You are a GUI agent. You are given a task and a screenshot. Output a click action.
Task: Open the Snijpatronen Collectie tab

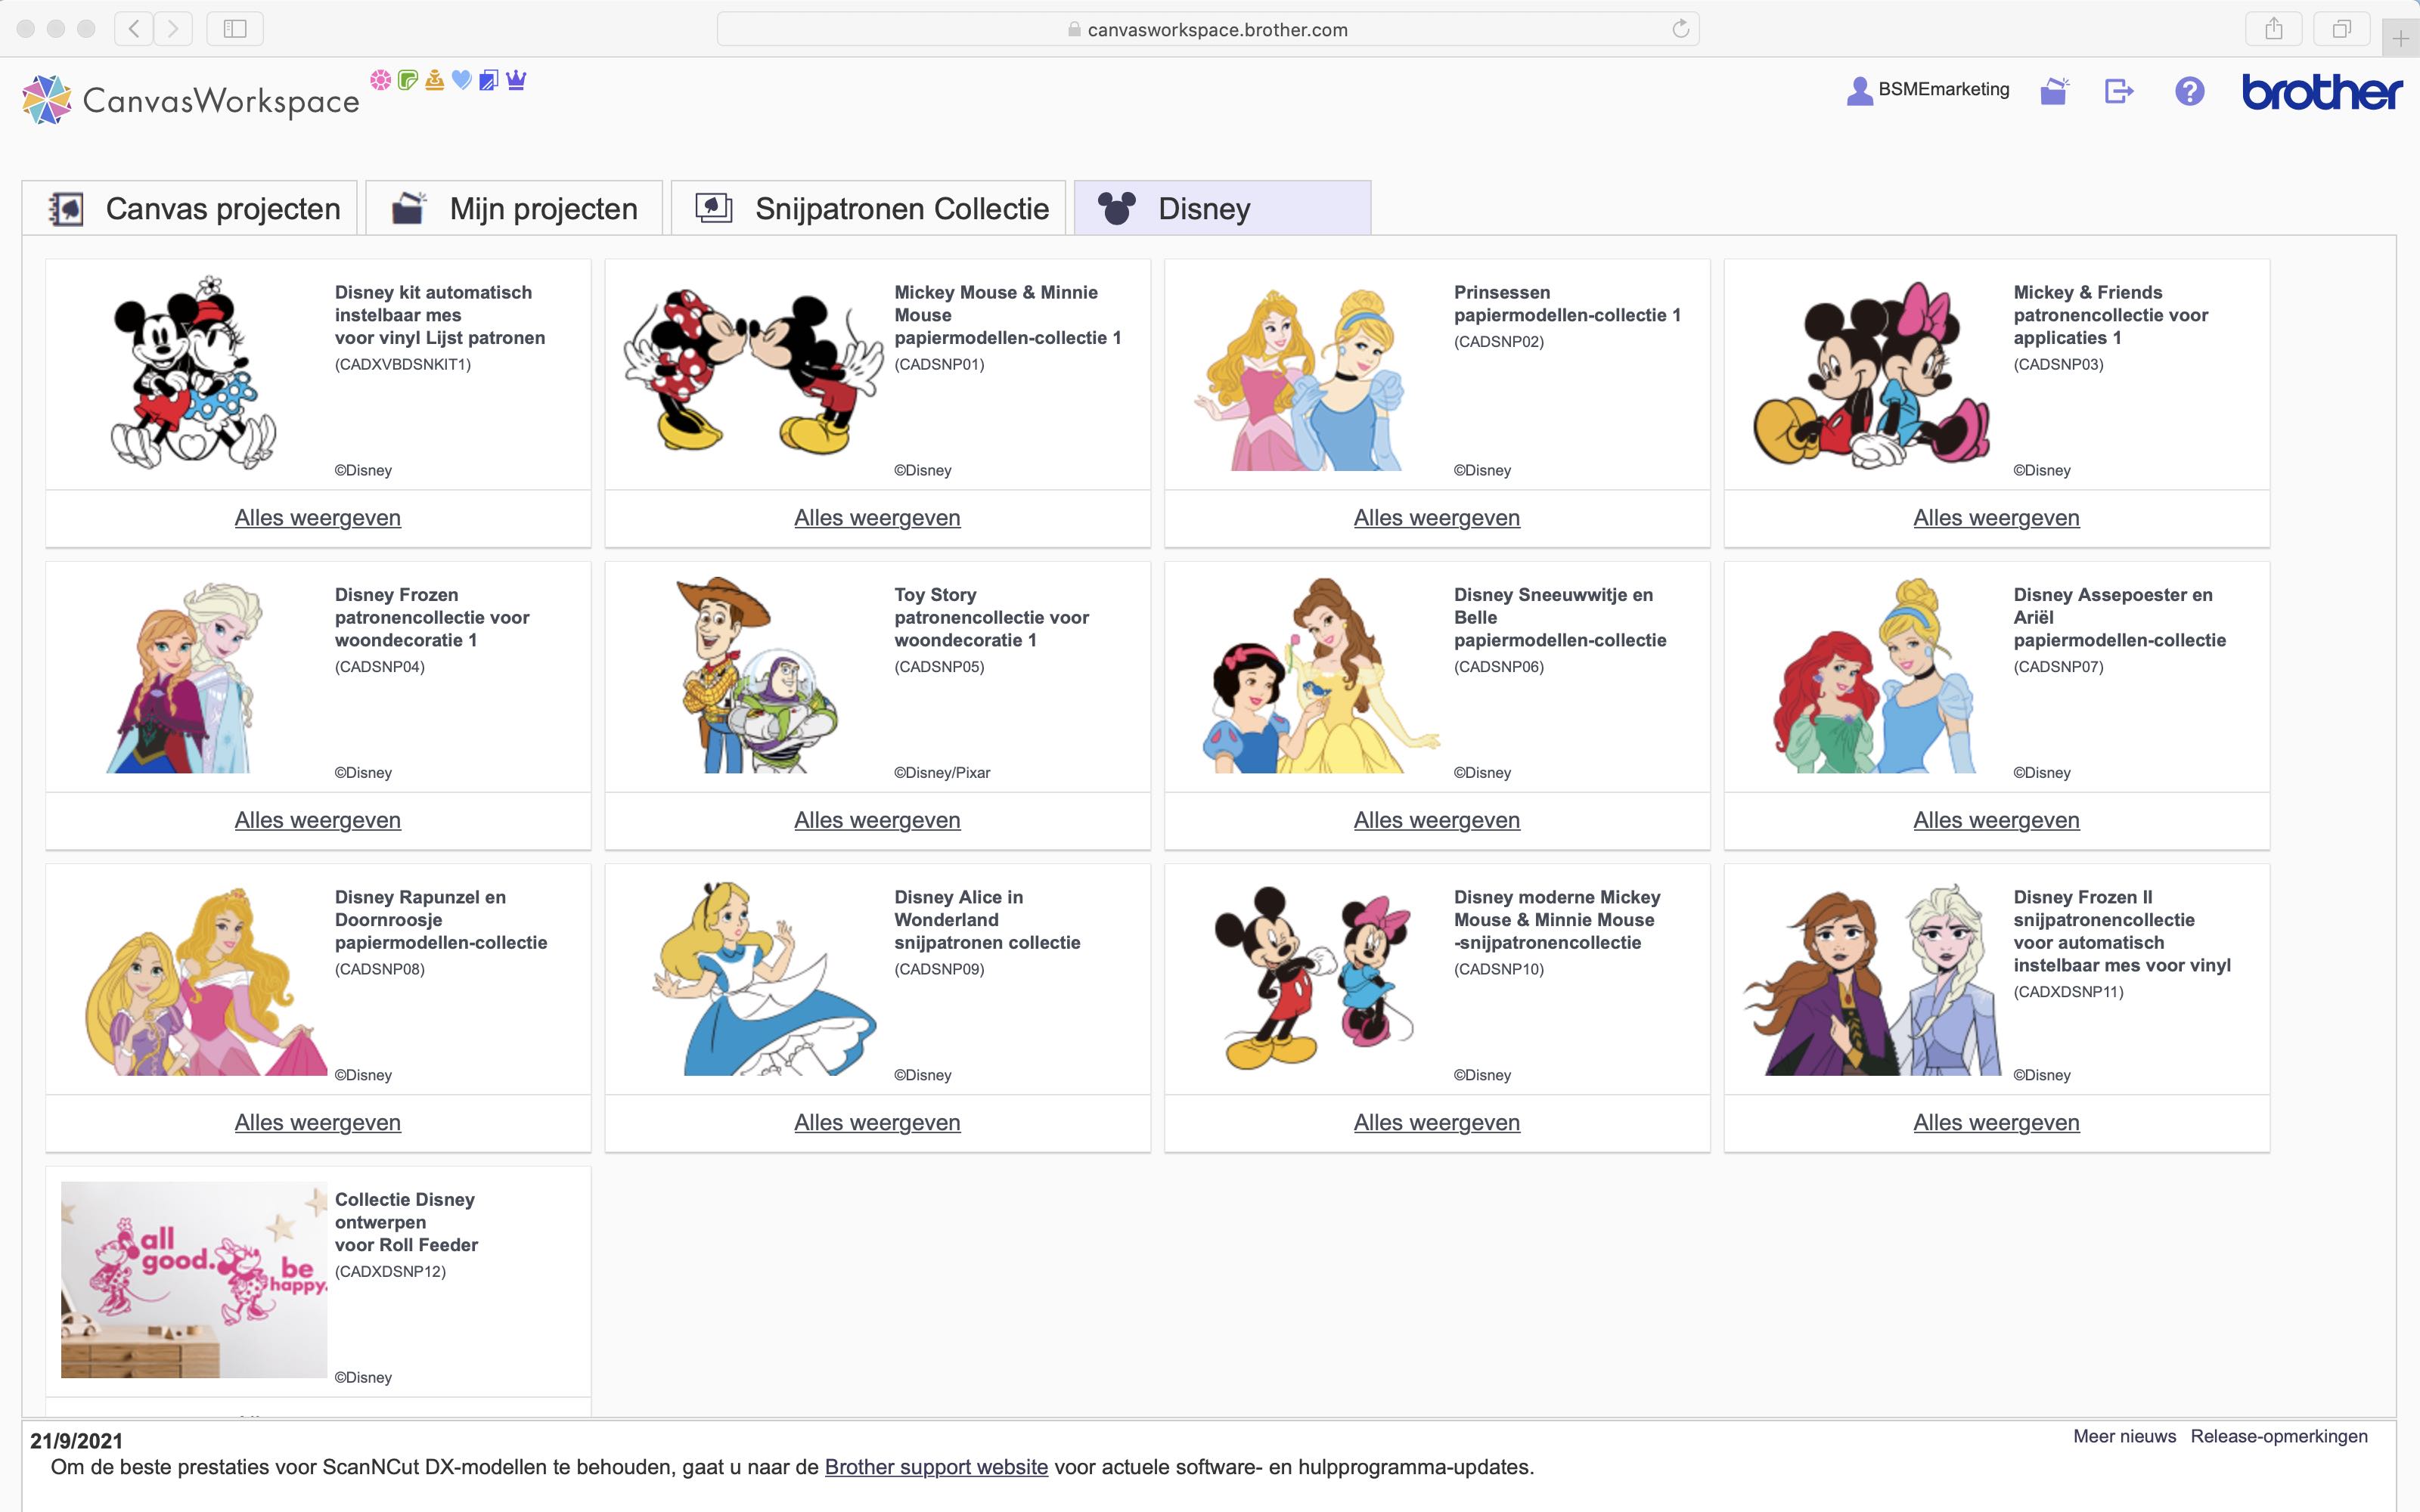click(868, 208)
